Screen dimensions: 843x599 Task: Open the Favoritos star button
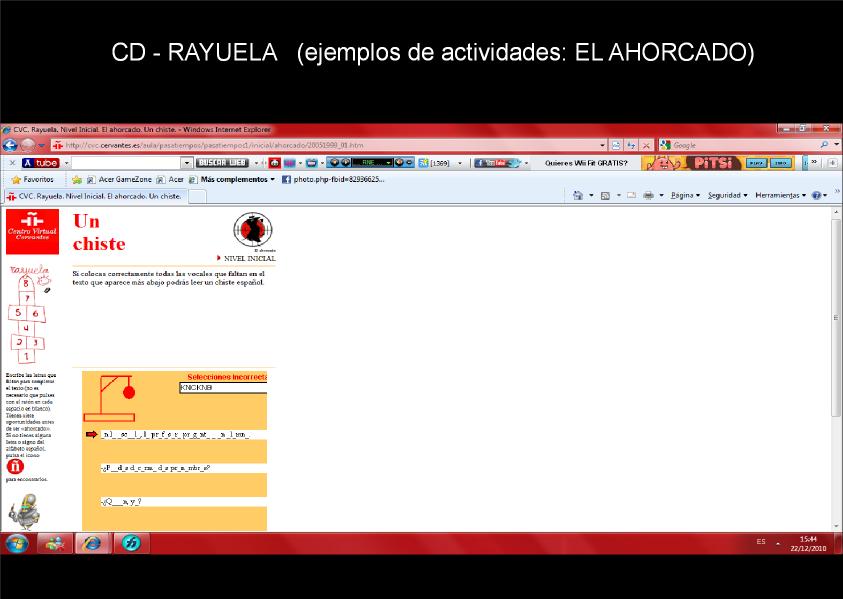[33, 180]
